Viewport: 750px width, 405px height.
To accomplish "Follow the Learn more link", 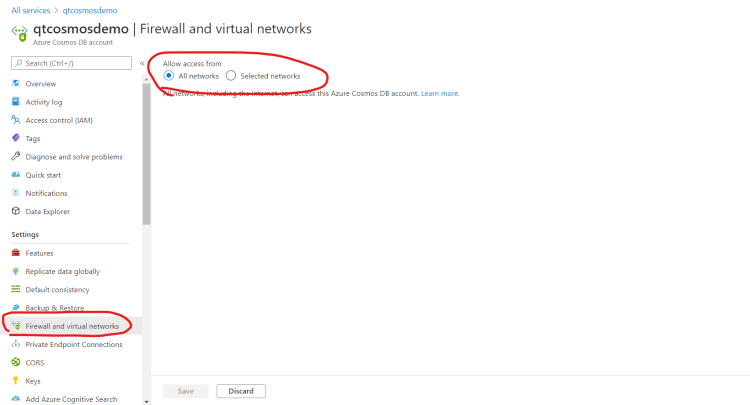I will tap(440, 93).
